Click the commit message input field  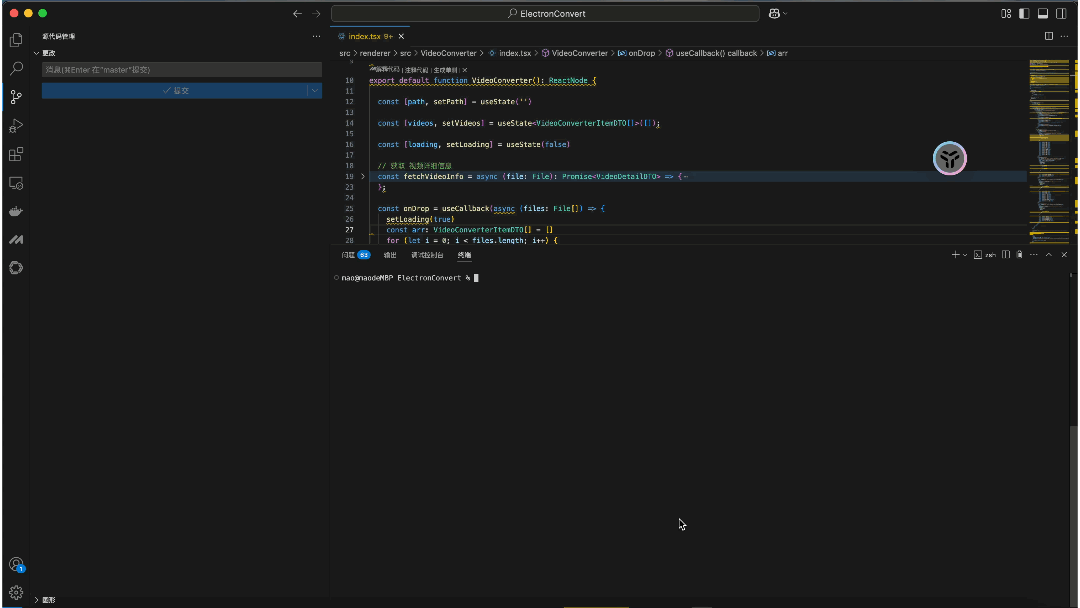pyautogui.click(x=182, y=70)
